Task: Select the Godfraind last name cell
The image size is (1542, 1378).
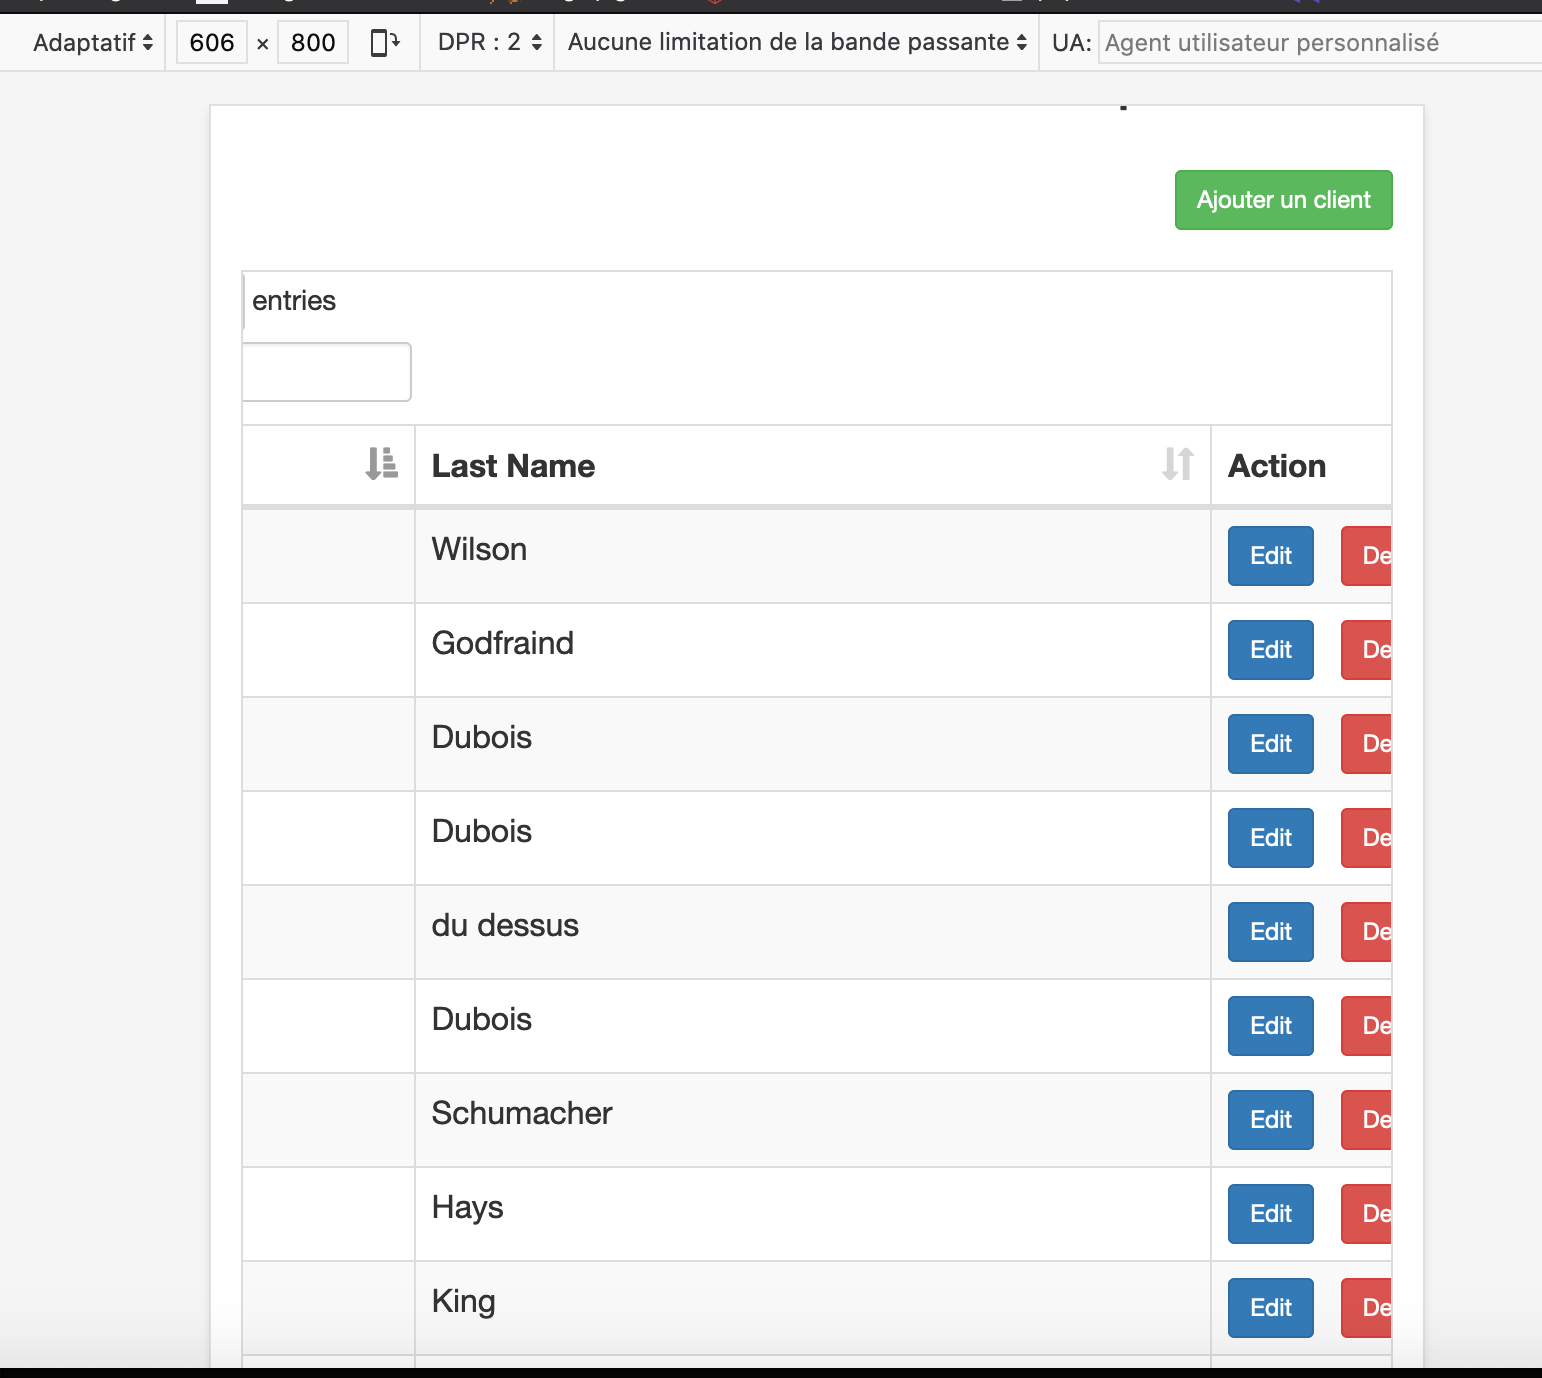Action: tap(813, 650)
